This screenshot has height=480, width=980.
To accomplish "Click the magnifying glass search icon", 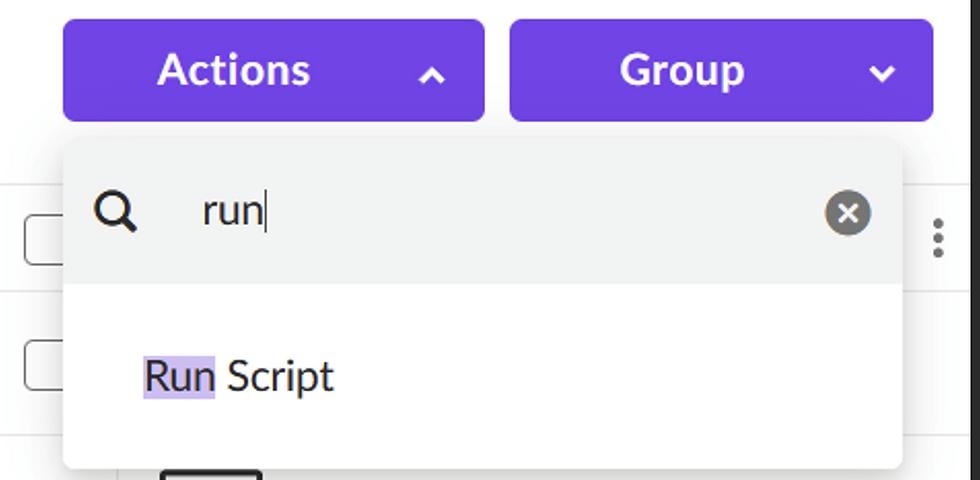I will pyautogui.click(x=115, y=212).
